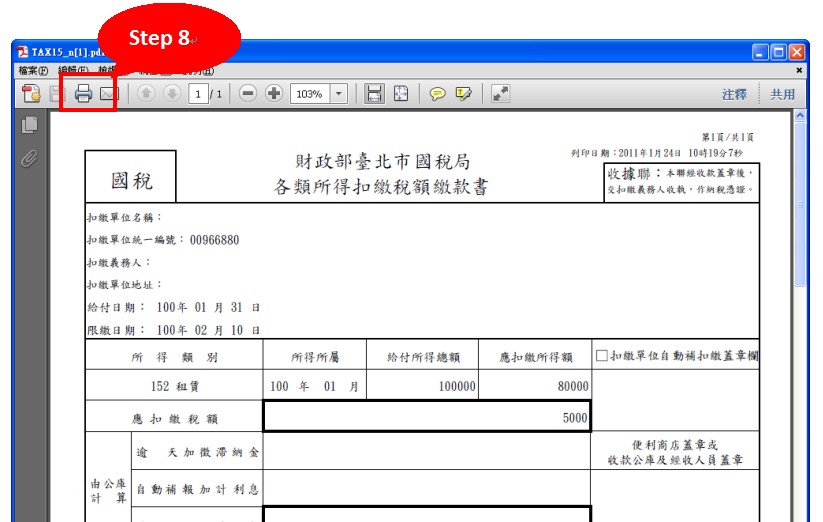
Task: Click the 給付所得總額 column header
Action: coord(423,357)
